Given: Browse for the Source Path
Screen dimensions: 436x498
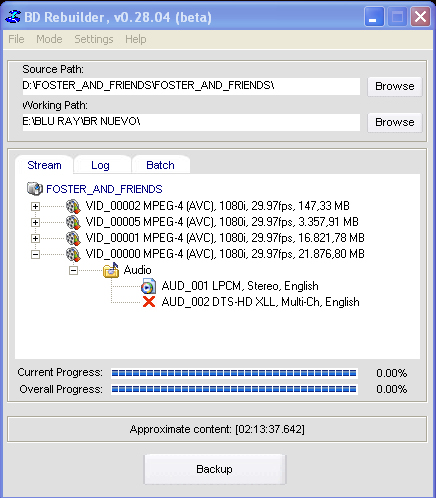Looking at the screenshot, I should pos(395,86).
